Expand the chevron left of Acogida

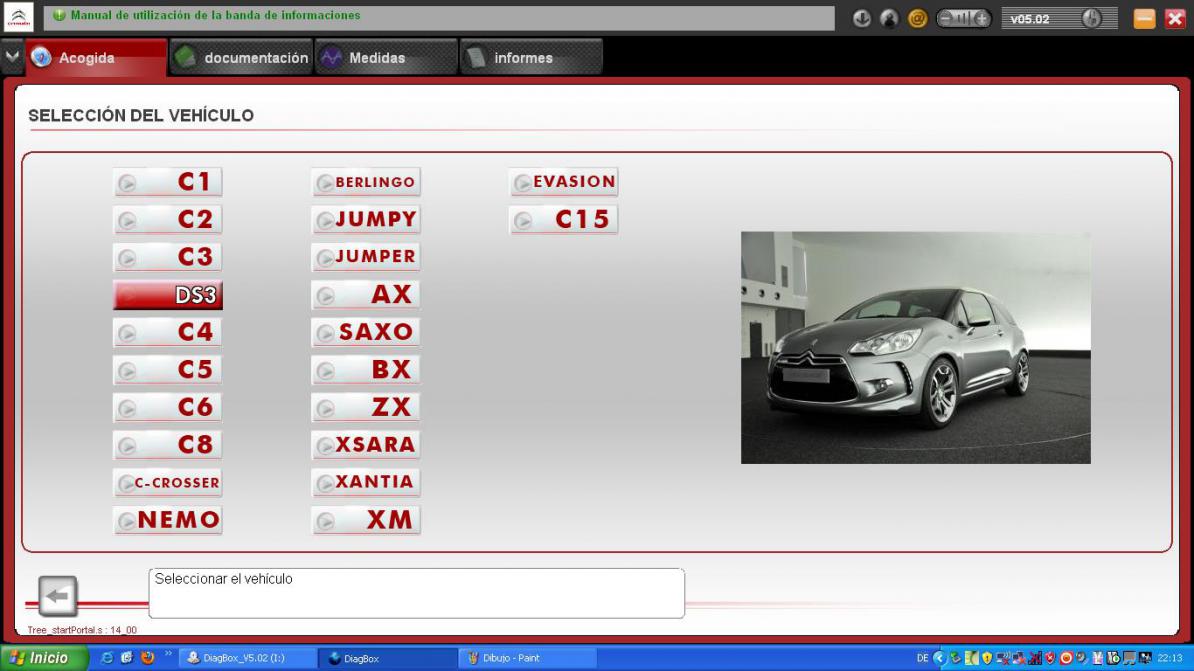point(12,56)
